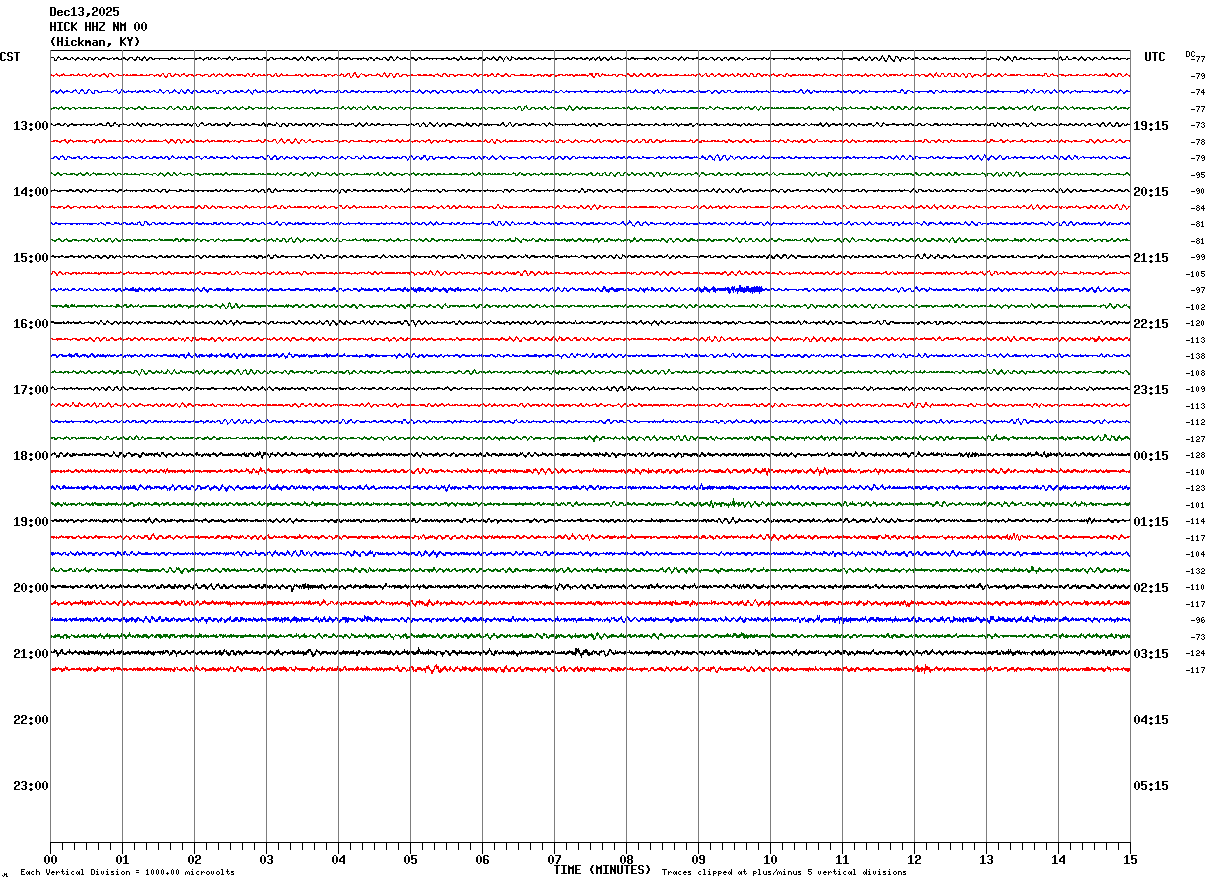Click minute tick label "03" on time axis
This screenshot has width=1210, height=886.
click(x=266, y=860)
